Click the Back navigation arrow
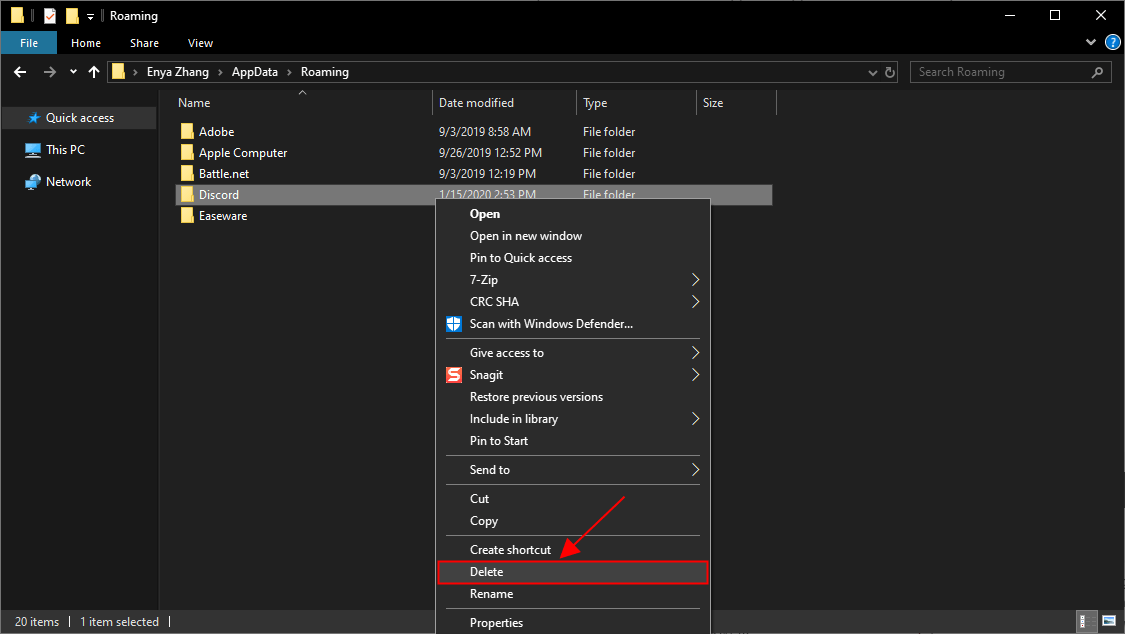Viewport: 1125px width, 634px height. pyautogui.click(x=20, y=72)
